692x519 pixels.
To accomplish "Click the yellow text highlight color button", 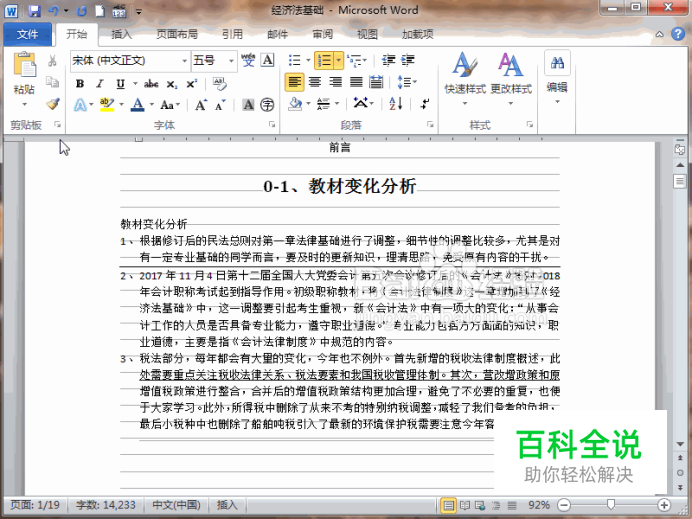I will (107, 105).
